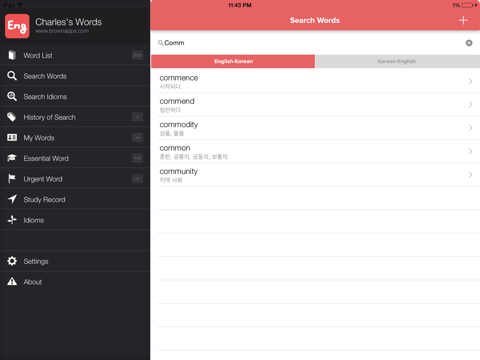Expand the commodity entry chevron
The image size is (480, 360).
click(470, 128)
